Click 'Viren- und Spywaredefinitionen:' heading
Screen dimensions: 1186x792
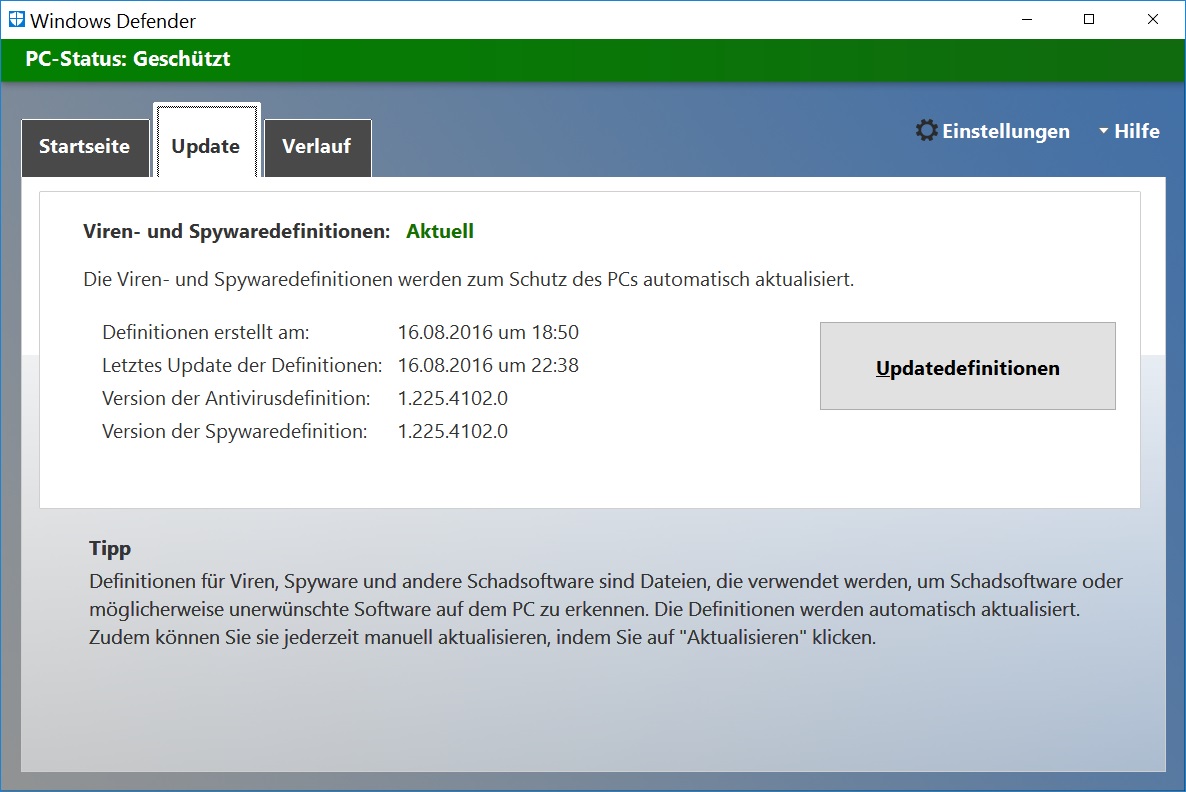[237, 231]
